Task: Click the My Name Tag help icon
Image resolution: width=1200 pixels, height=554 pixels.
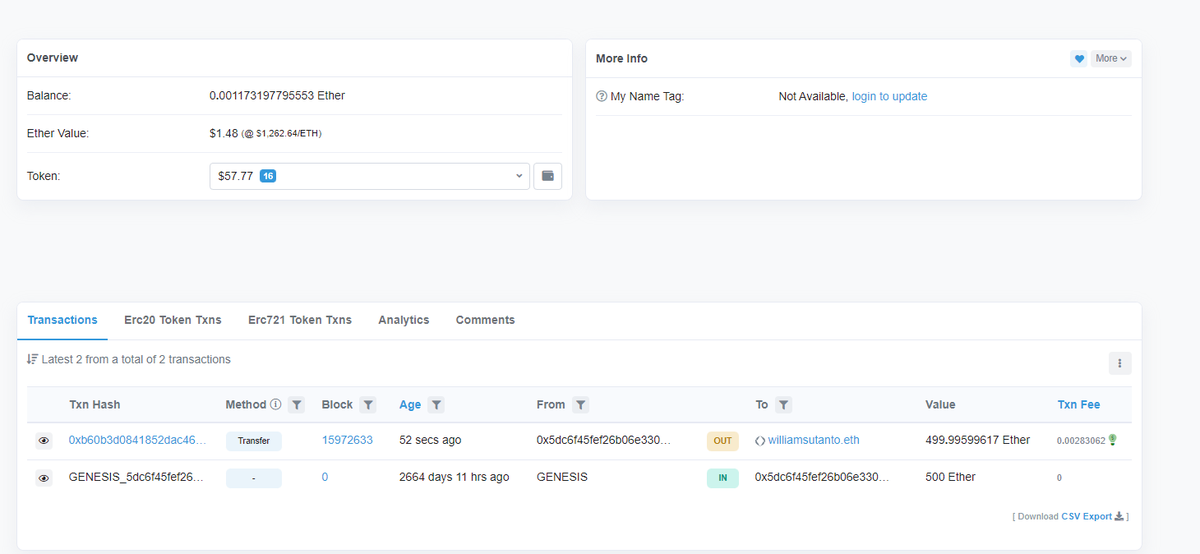Action: [x=601, y=97]
